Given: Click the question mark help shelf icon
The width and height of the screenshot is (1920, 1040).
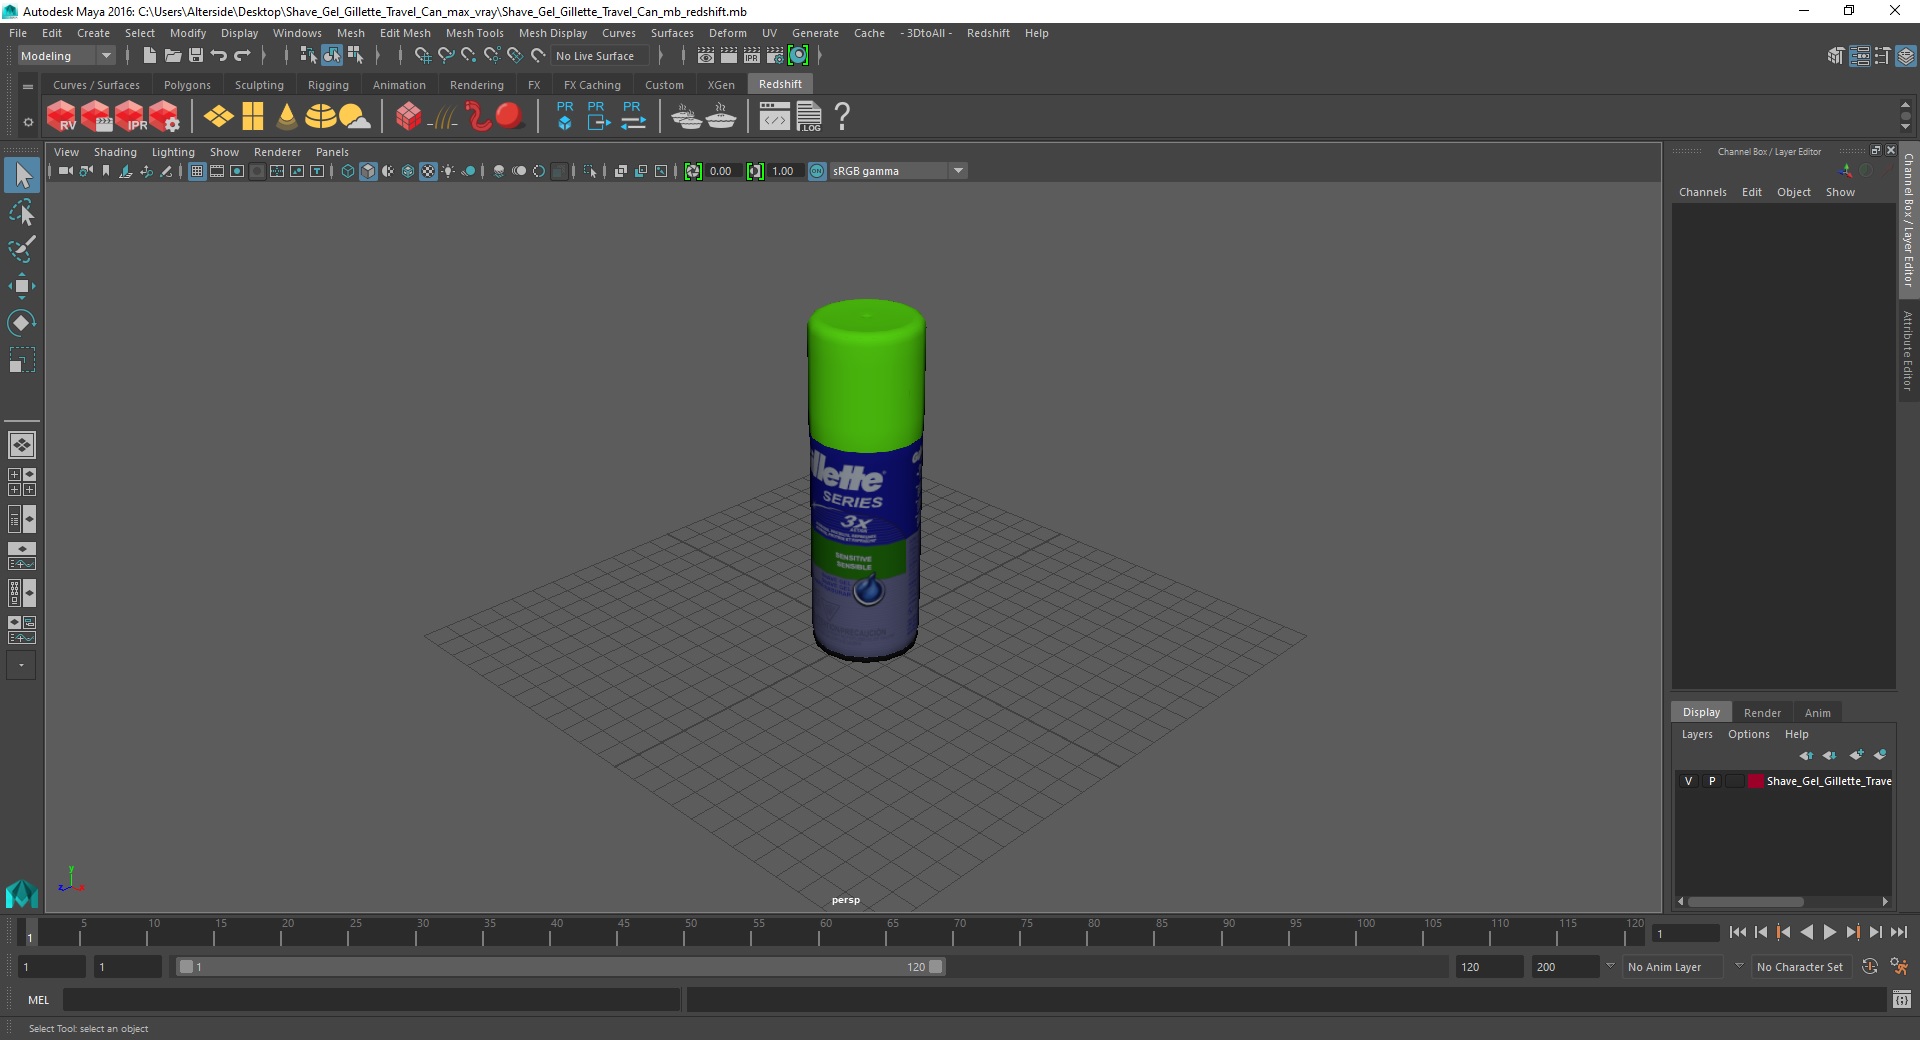Looking at the screenshot, I should click(x=843, y=117).
